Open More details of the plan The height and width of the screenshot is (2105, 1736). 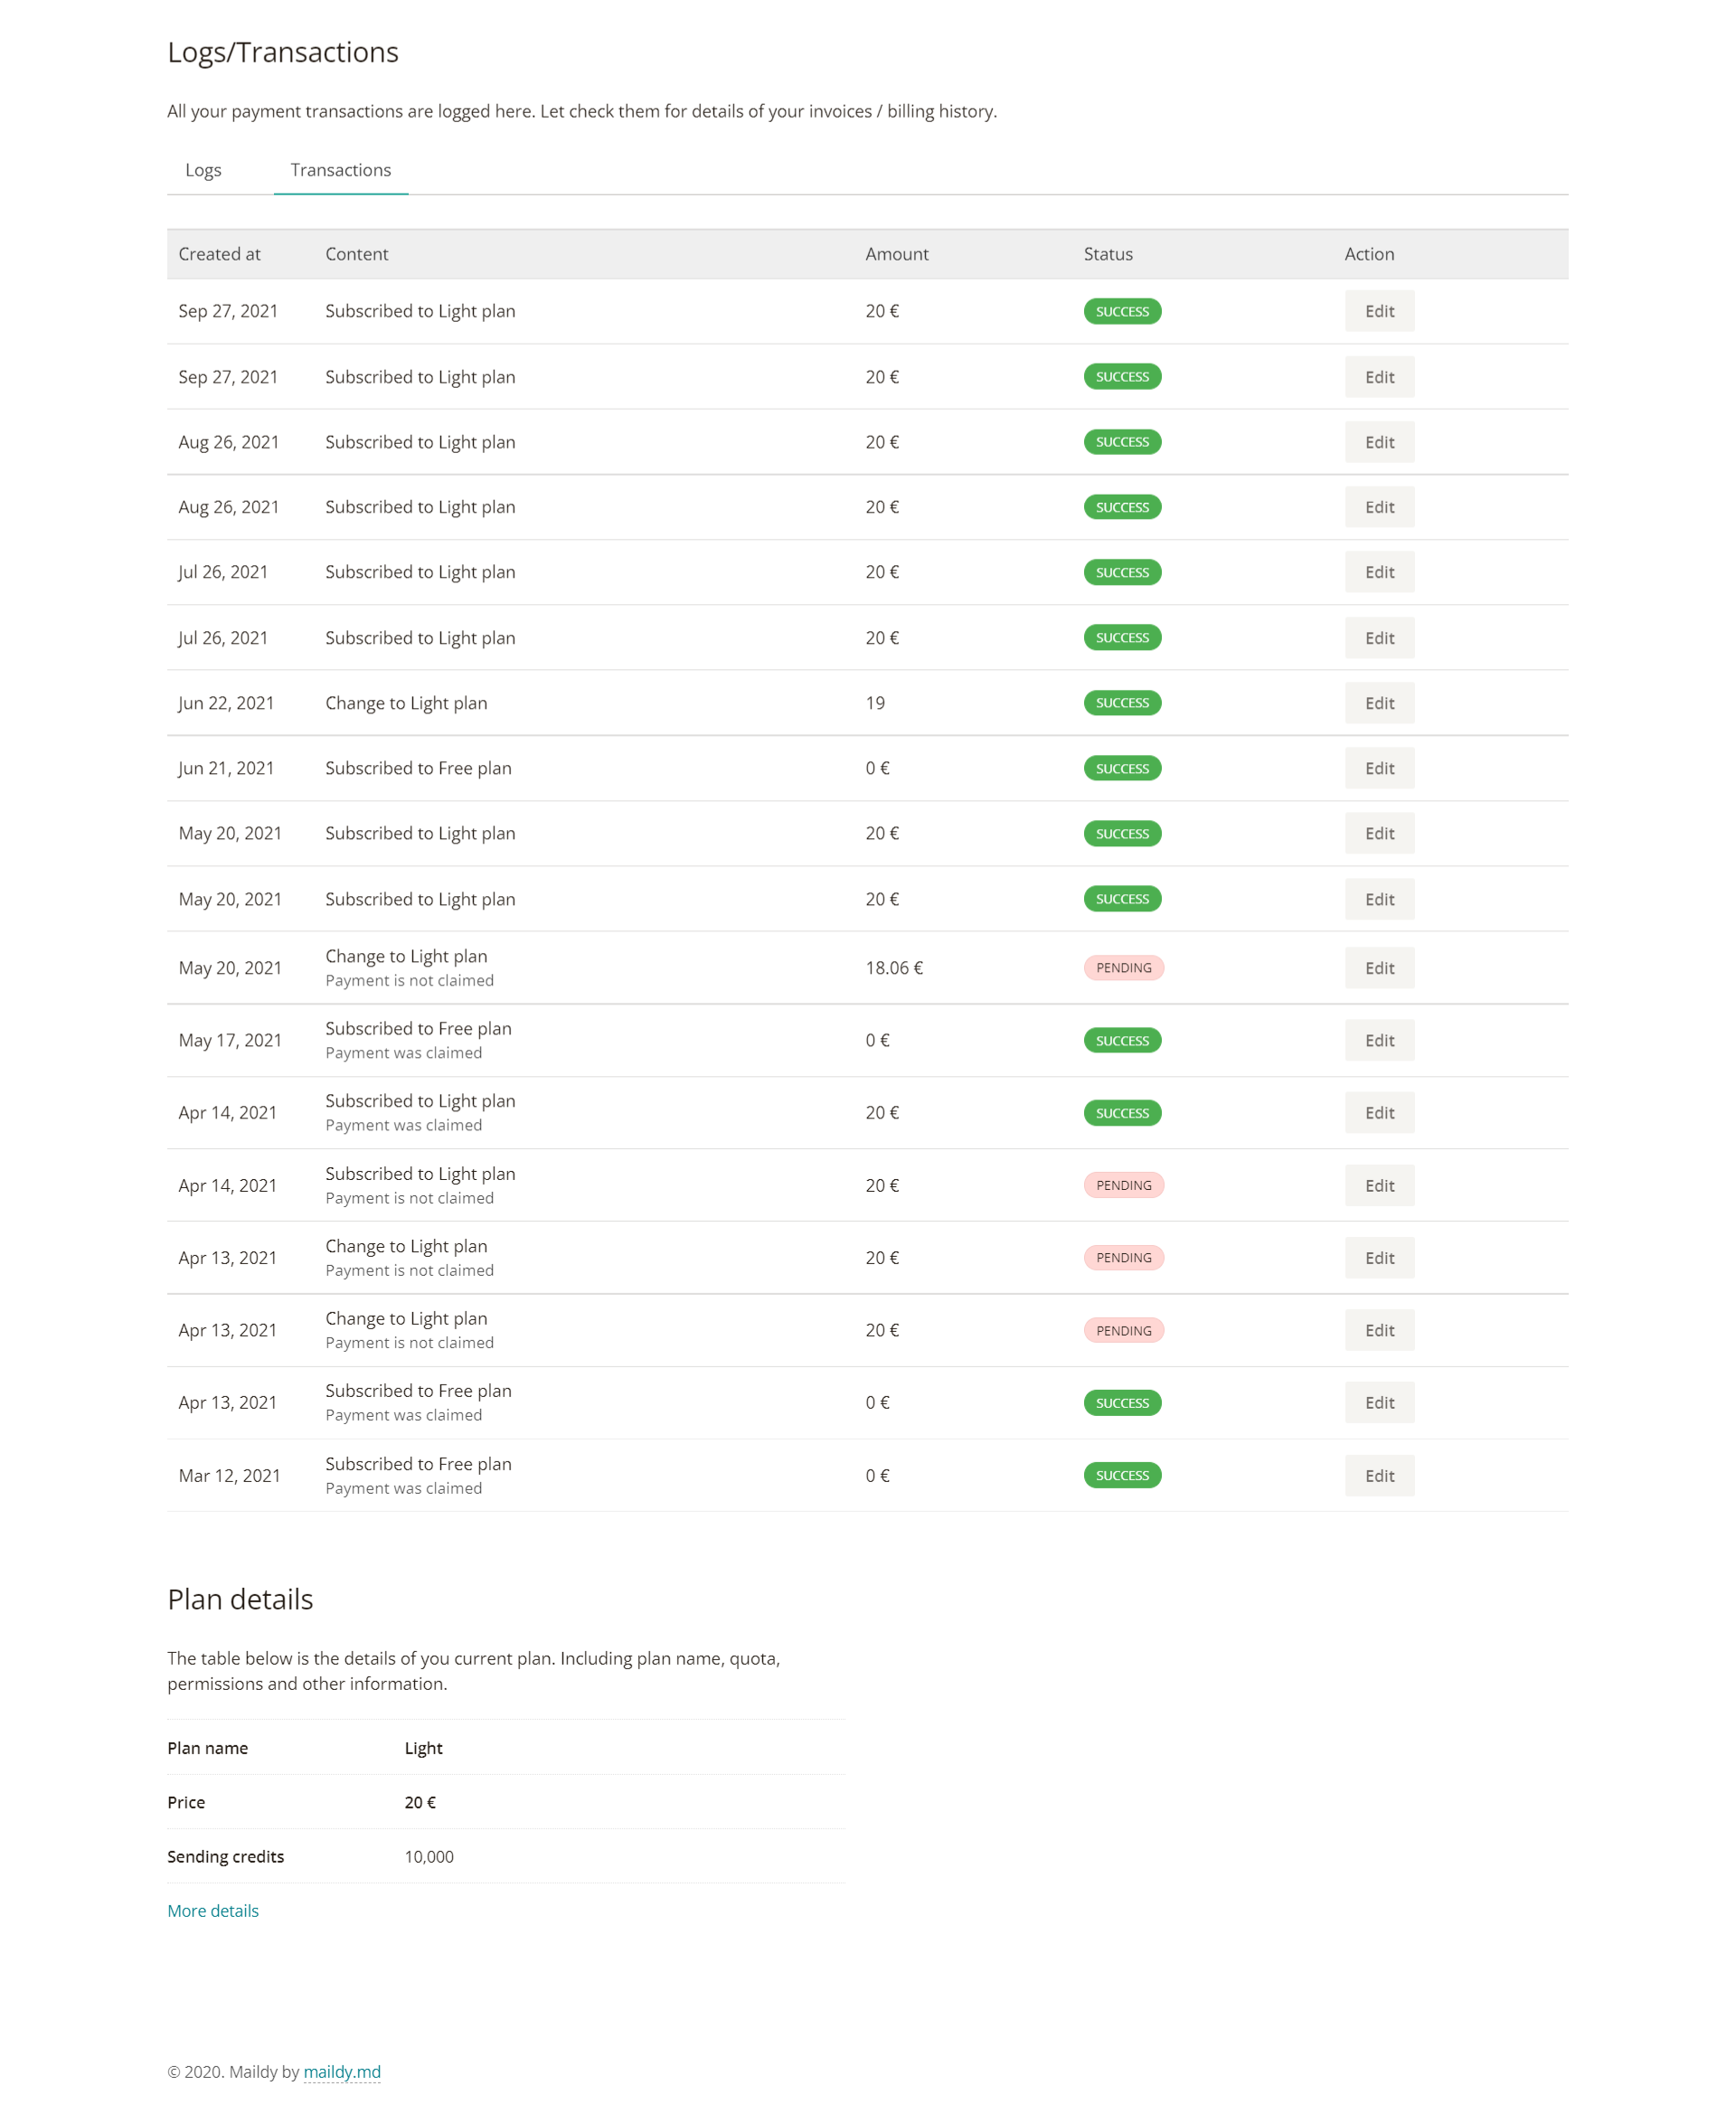click(213, 1910)
